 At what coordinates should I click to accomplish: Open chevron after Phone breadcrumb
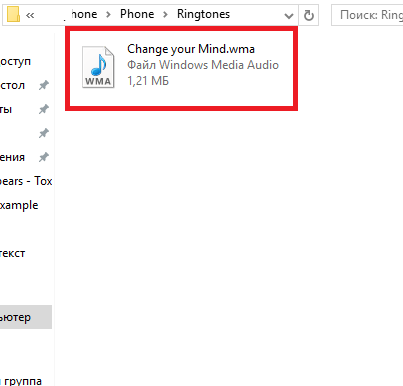tap(165, 15)
